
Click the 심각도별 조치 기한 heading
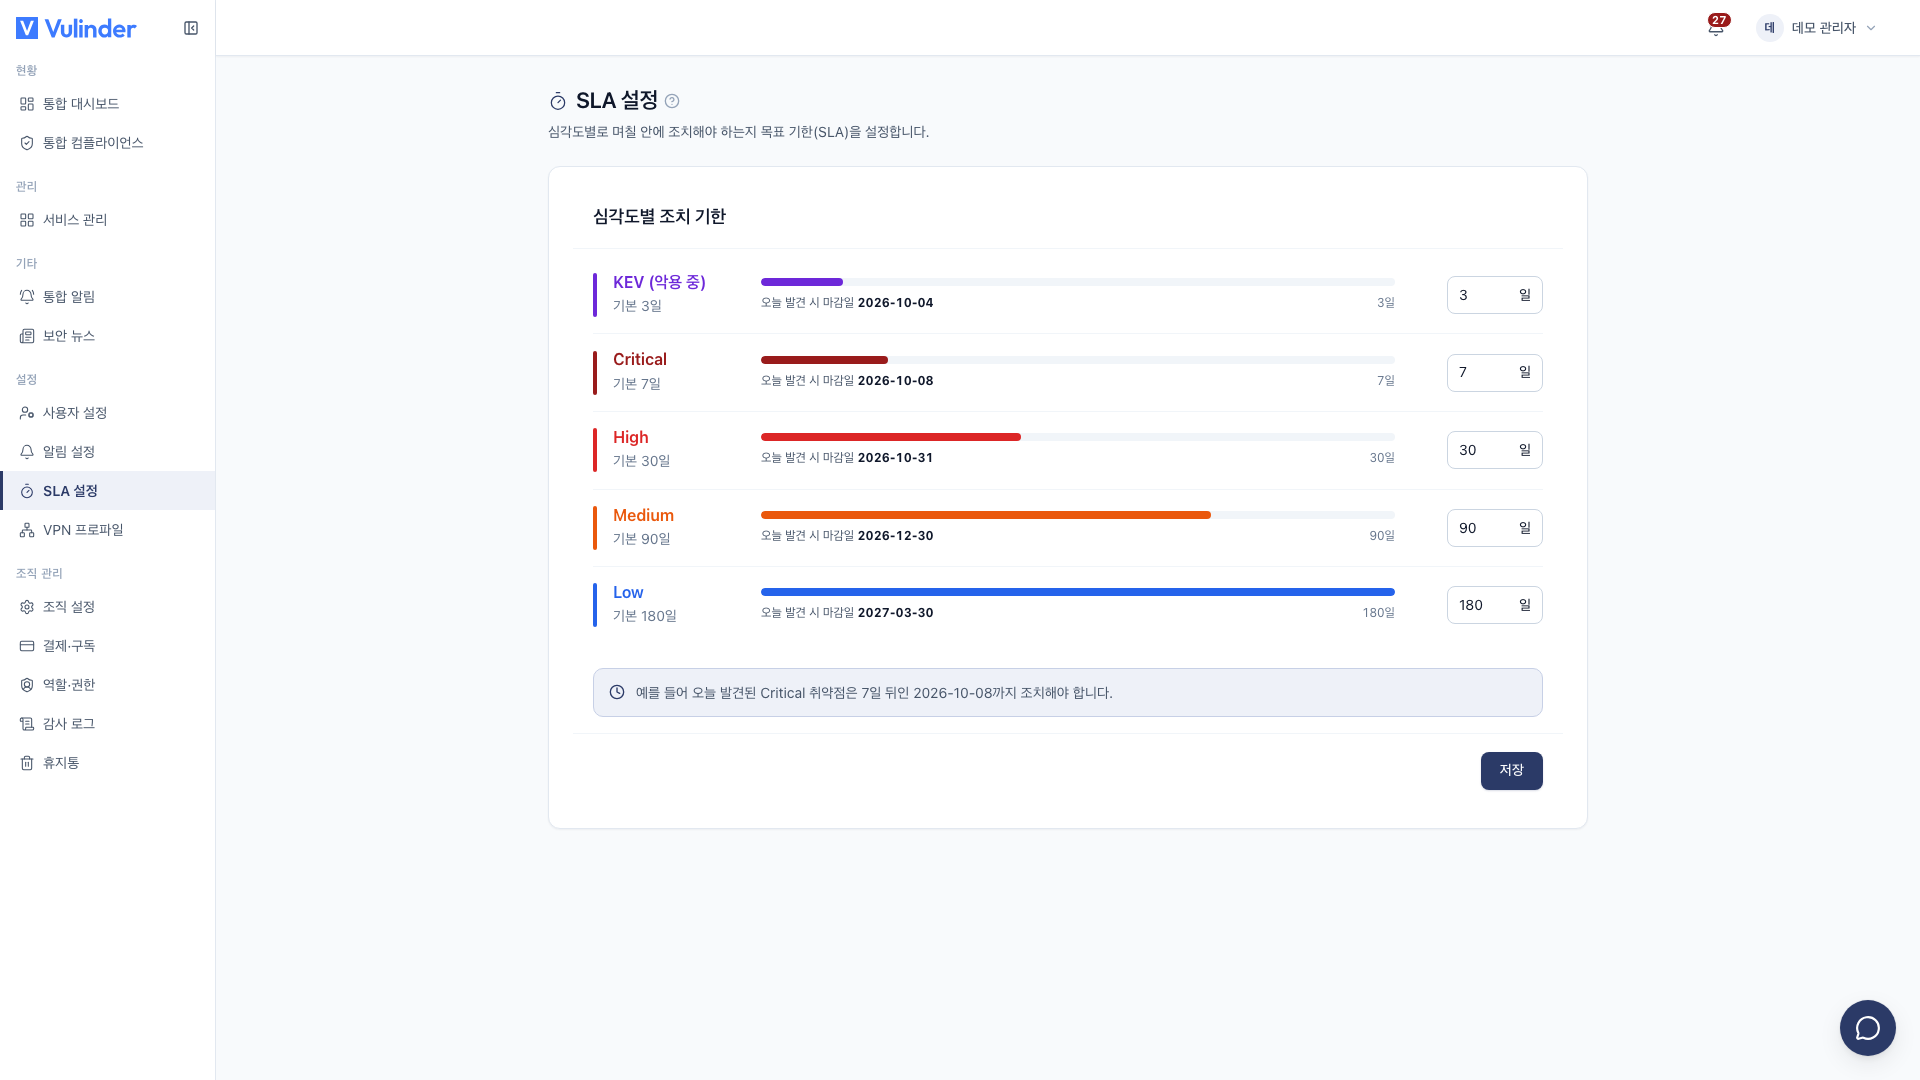click(x=659, y=216)
